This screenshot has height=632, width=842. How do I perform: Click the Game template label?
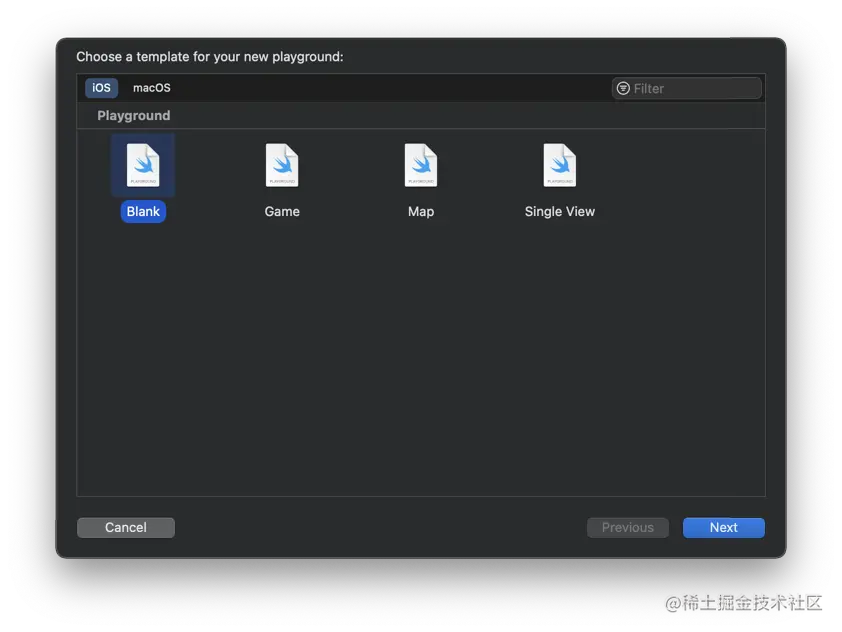(282, 212)
